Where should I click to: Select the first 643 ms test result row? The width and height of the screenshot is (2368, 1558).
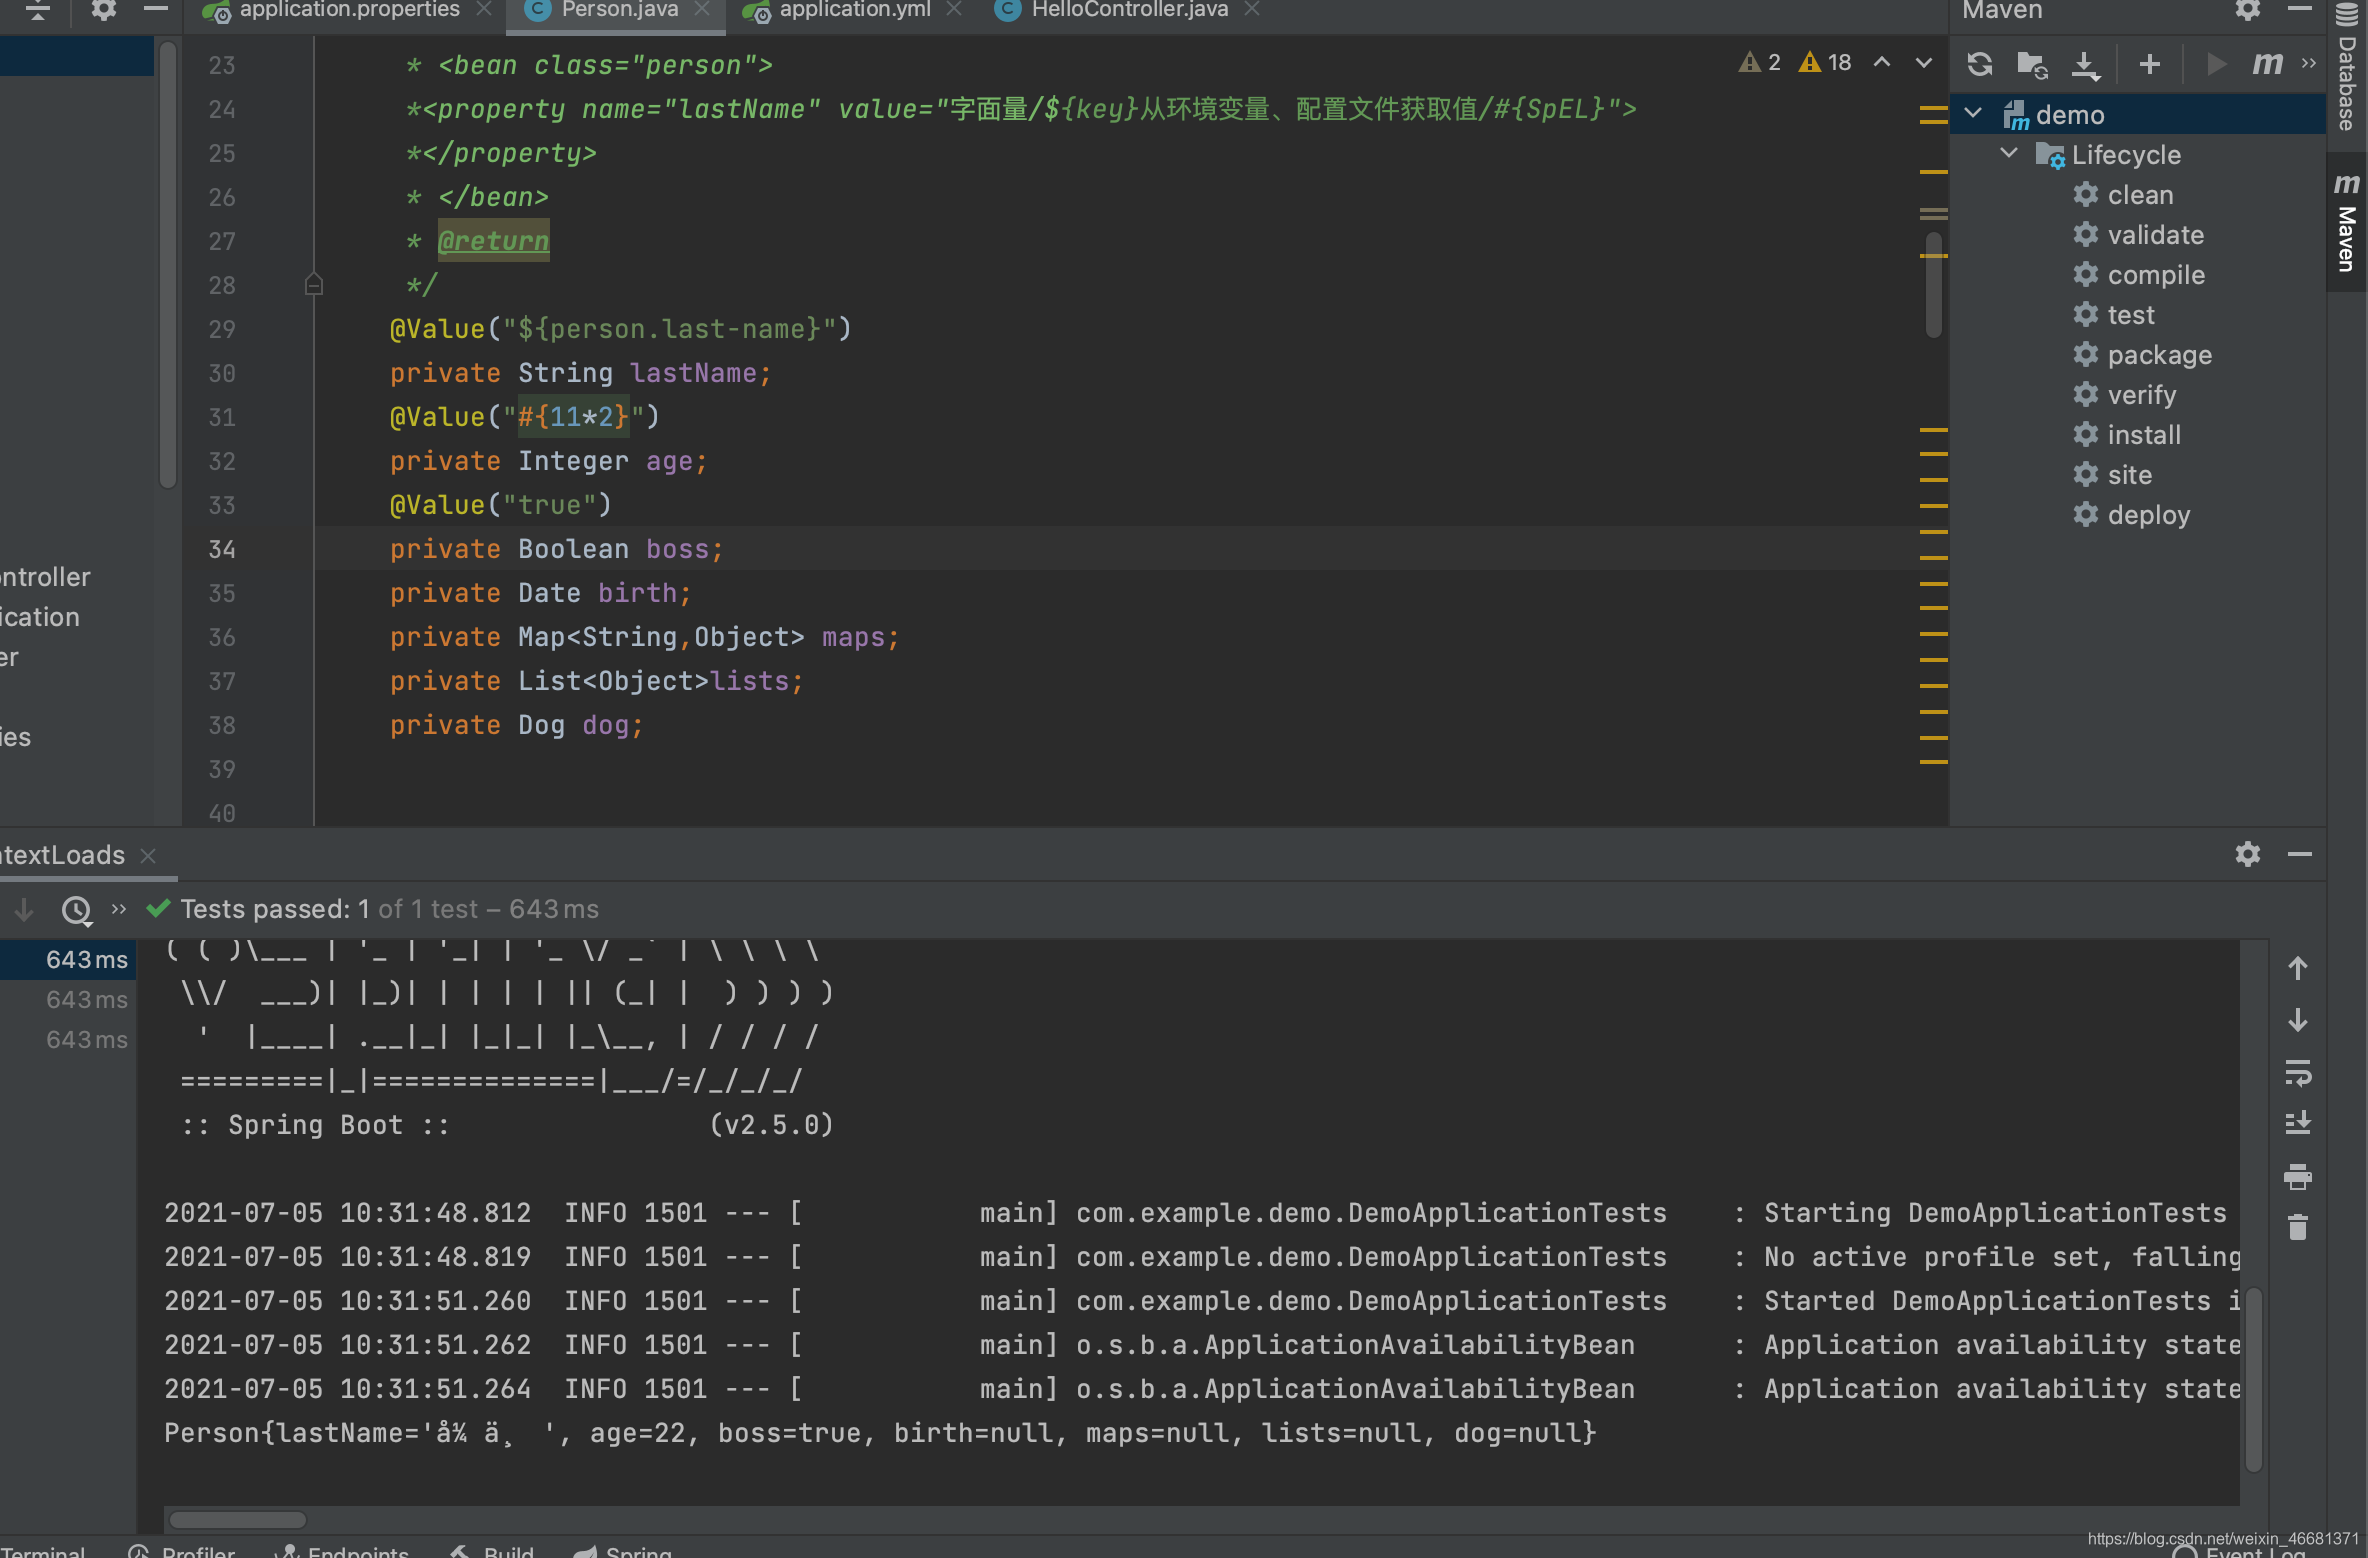[x=67, y=959]
